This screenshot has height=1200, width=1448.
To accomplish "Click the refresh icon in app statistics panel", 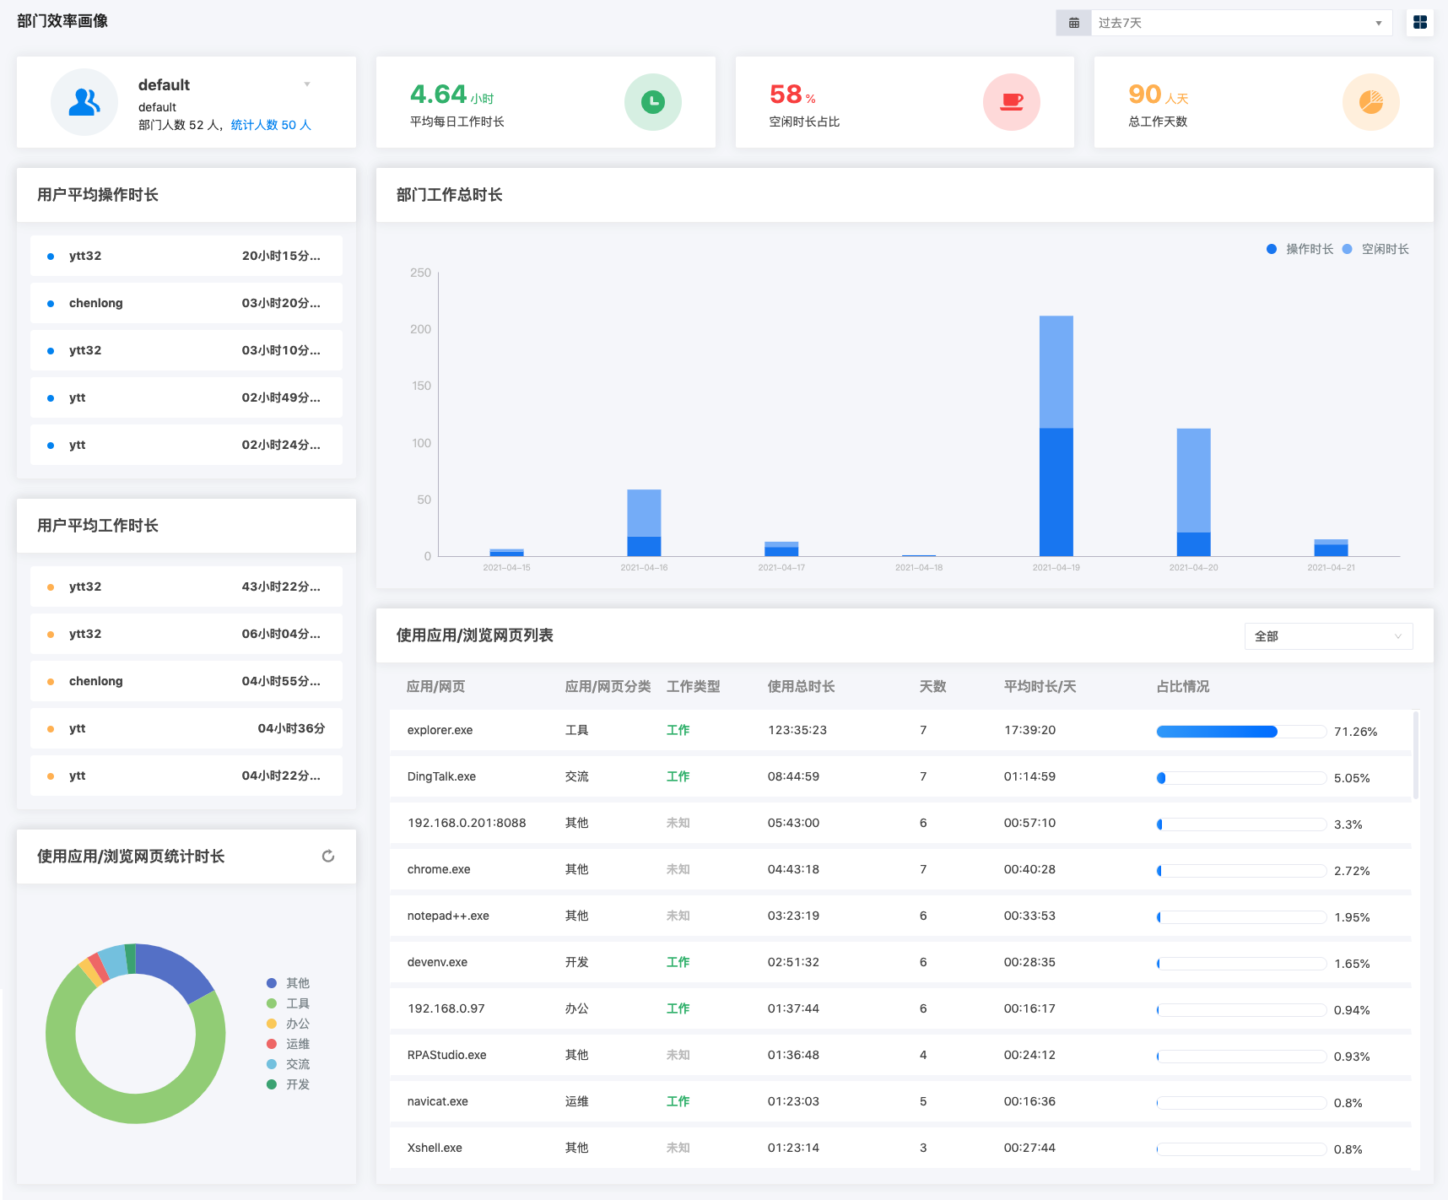I will (x=328, y=856).
